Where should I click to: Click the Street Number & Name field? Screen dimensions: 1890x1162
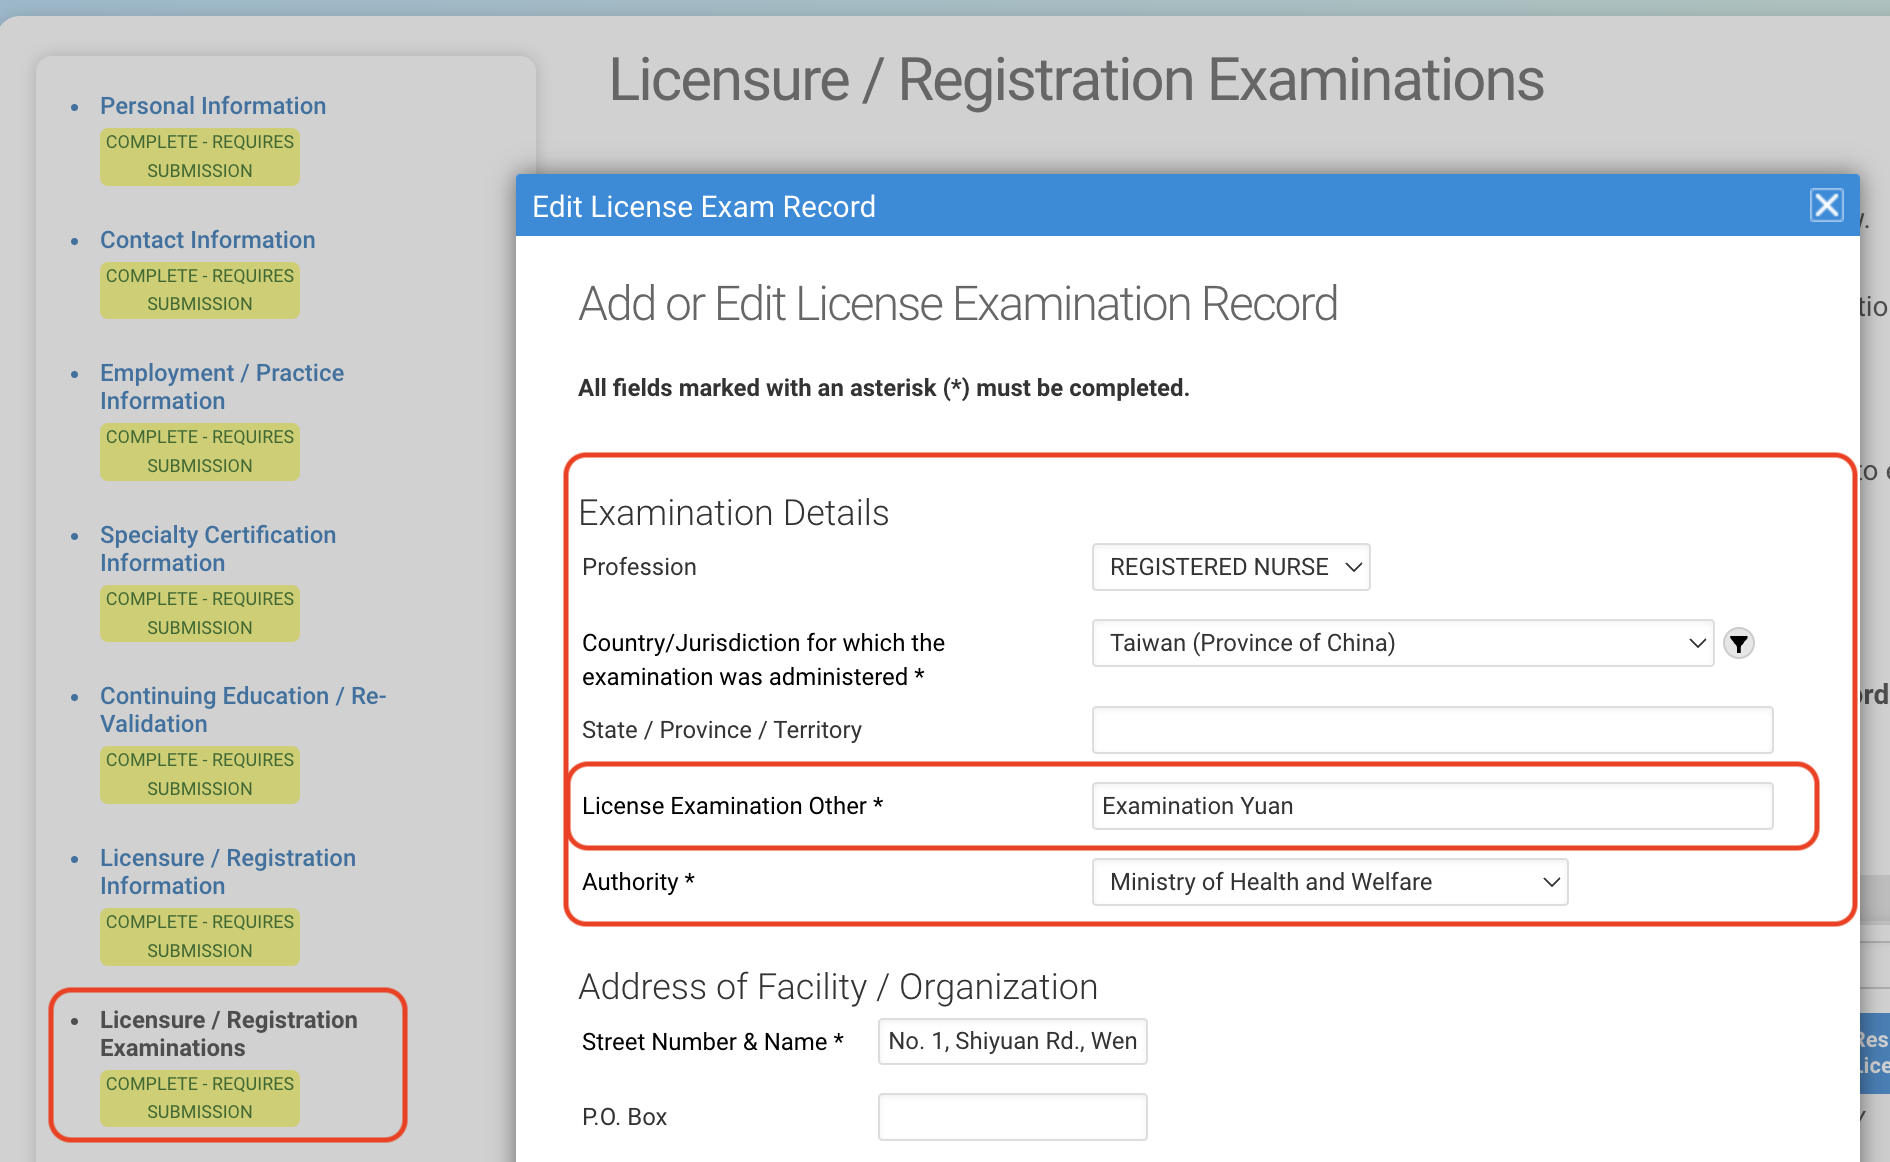(x=1012, y=1041)
